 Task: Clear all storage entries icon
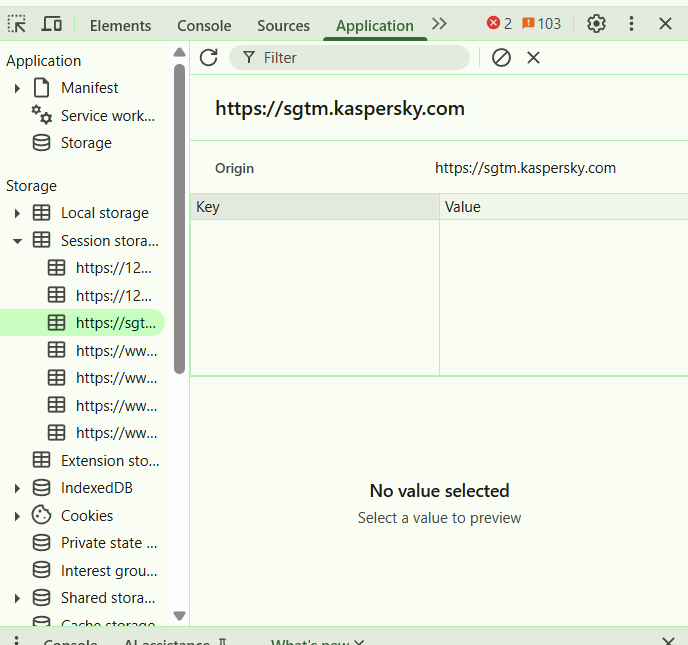tap(501, 57)
